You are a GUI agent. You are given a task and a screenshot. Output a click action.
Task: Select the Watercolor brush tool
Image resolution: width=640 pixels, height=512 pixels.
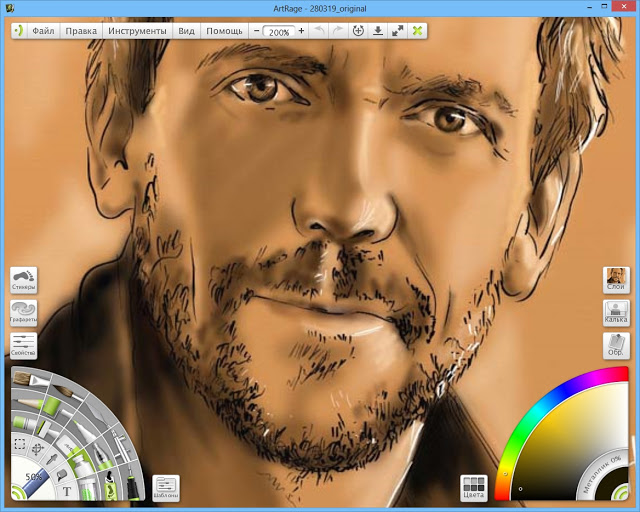(x=67, y=393)
